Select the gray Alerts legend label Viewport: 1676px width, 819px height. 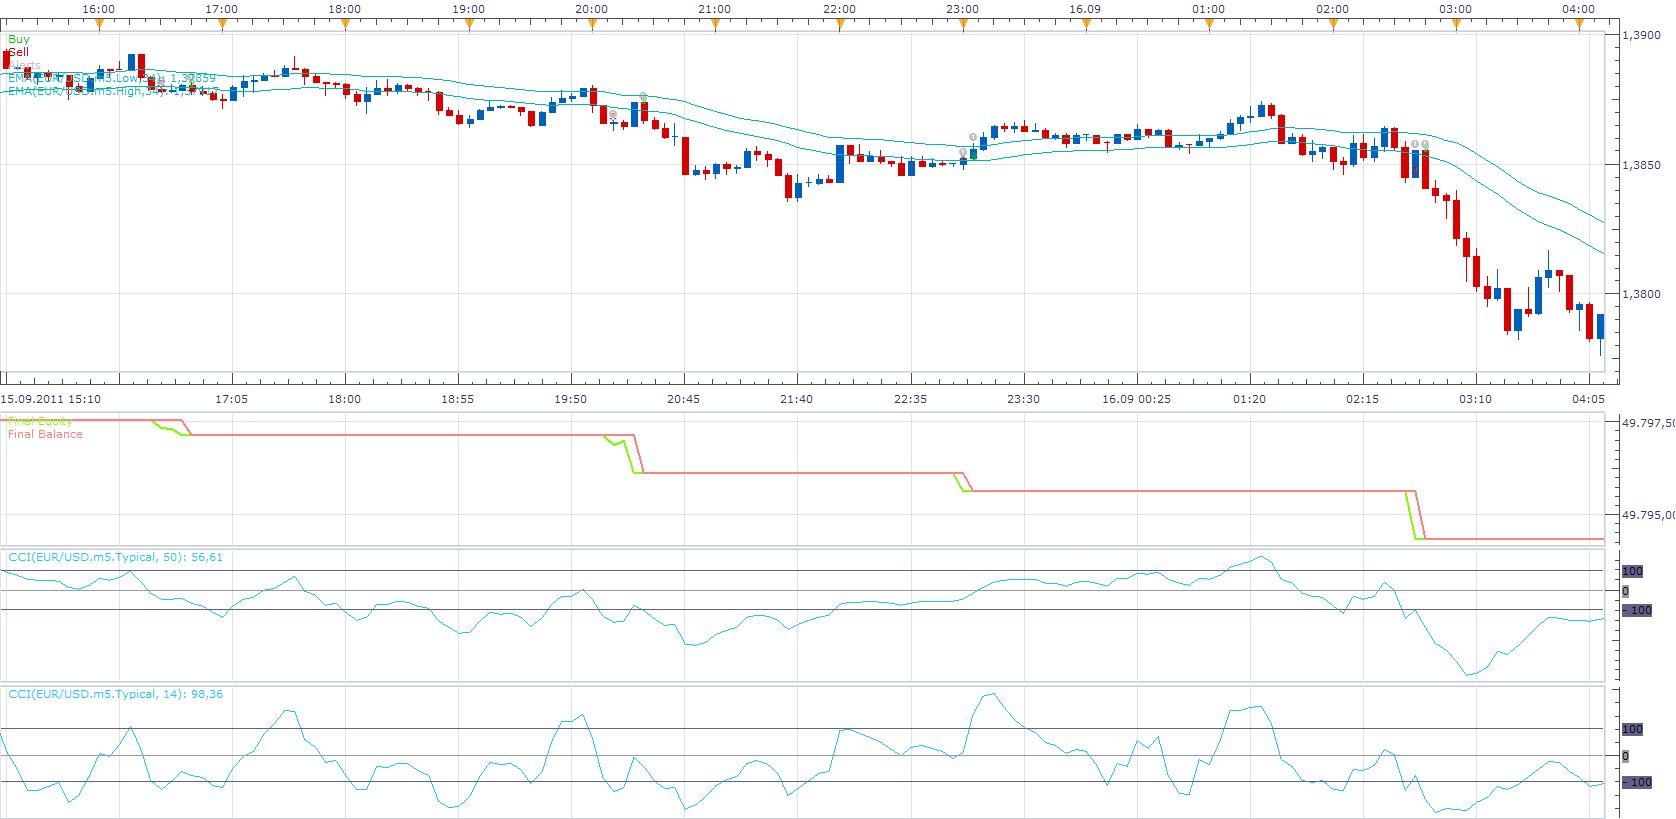25,65
